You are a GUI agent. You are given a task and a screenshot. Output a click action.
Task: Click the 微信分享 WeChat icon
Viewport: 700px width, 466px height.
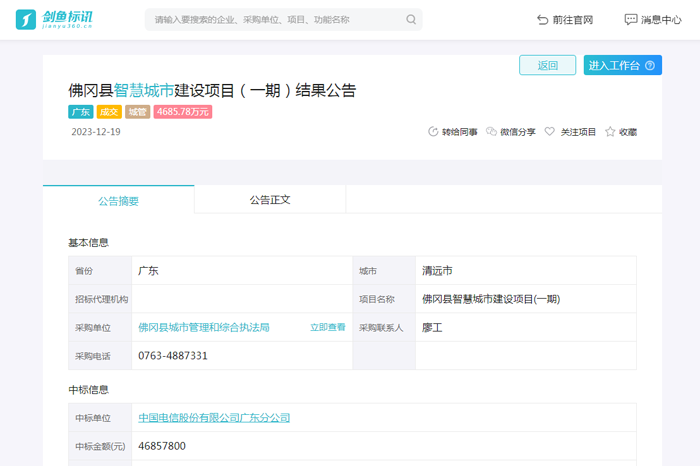tap(491, 132)
